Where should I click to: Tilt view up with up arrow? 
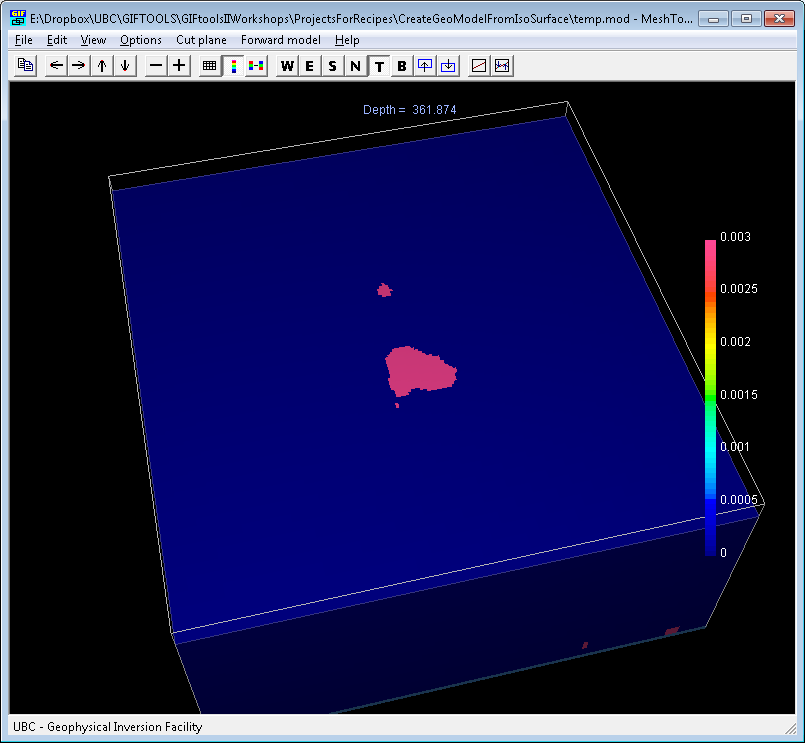[102, 66]
